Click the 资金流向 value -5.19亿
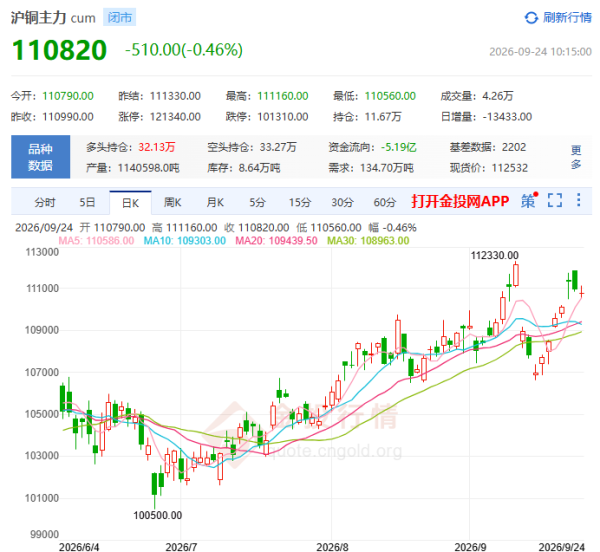 point(399,147)
